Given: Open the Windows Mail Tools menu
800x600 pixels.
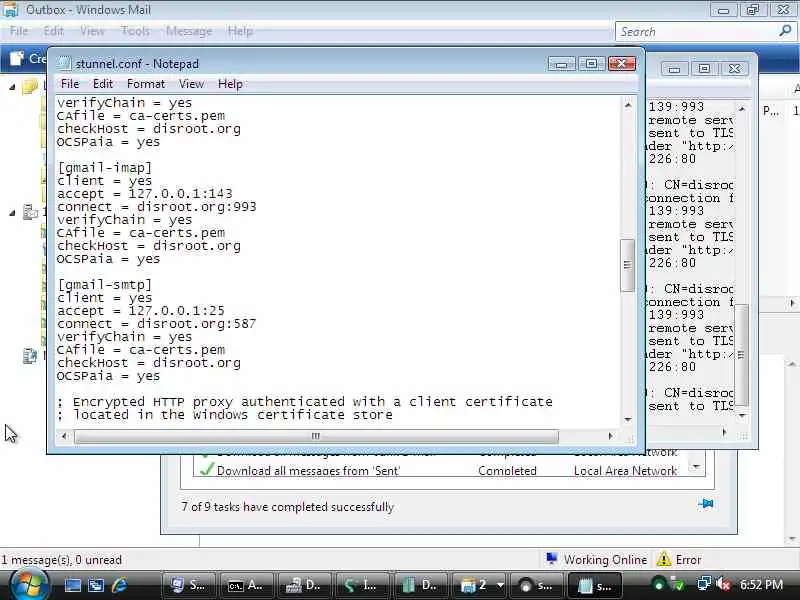Looking at the screenshot, I should (x=135, y=31).
